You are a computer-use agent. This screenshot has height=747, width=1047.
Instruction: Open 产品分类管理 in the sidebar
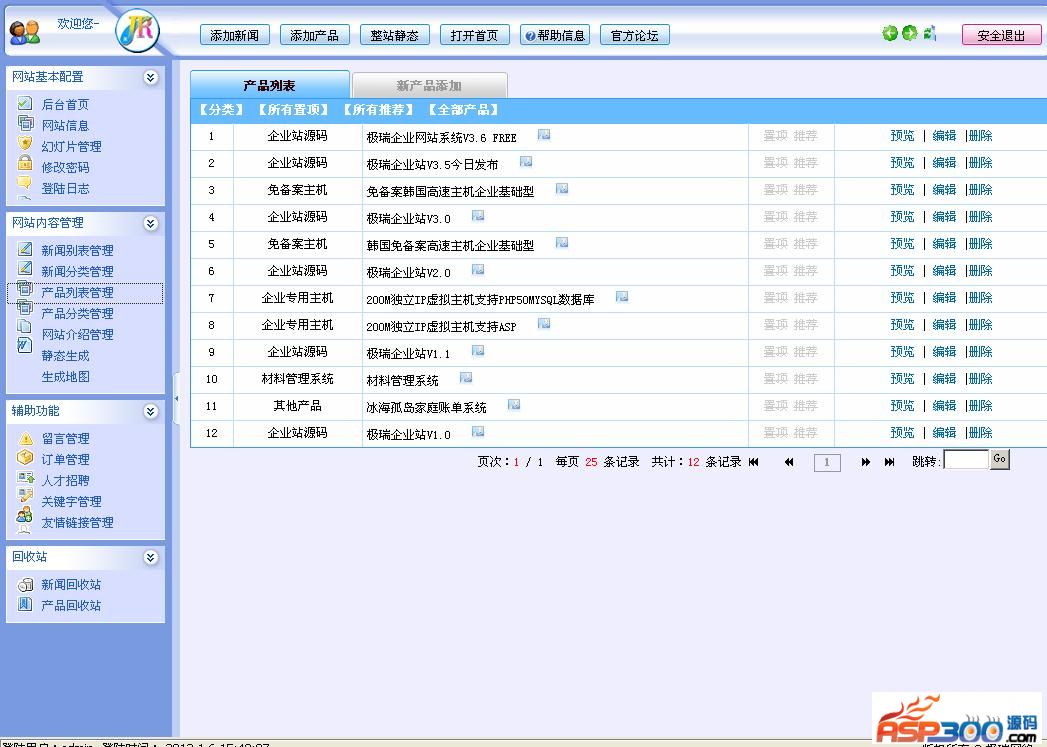click(77, 314)
